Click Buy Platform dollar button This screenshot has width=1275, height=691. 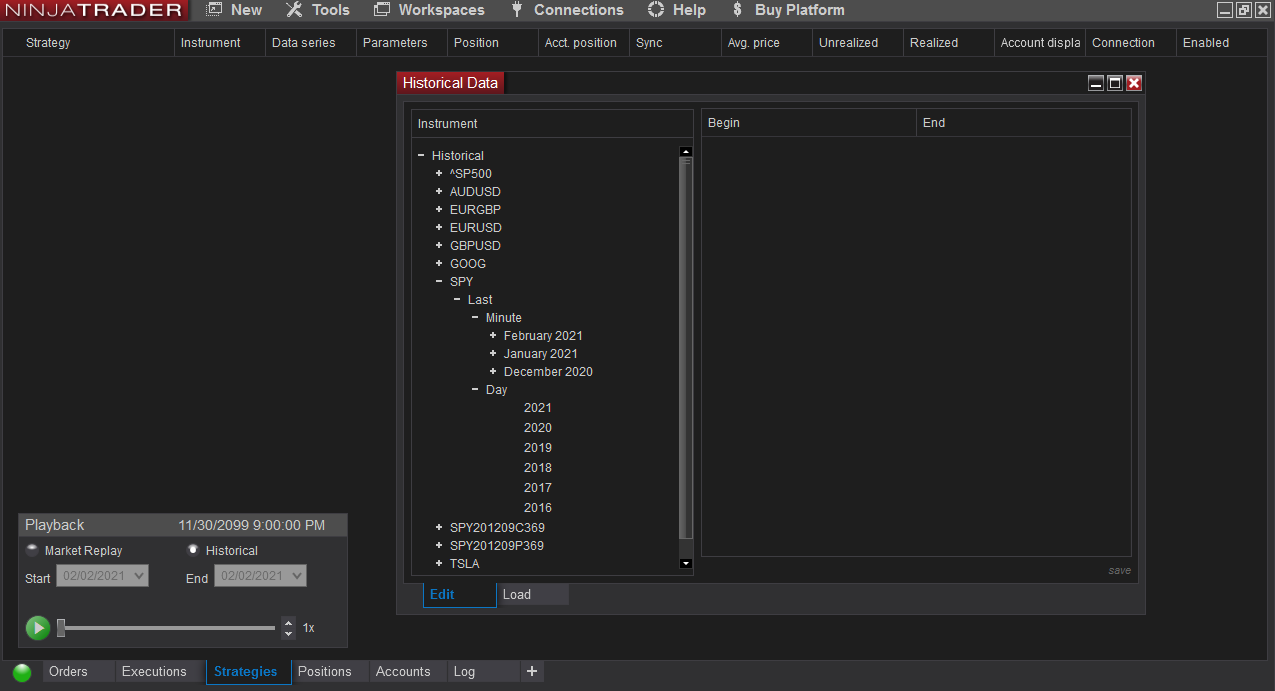[x=788, y=10]
